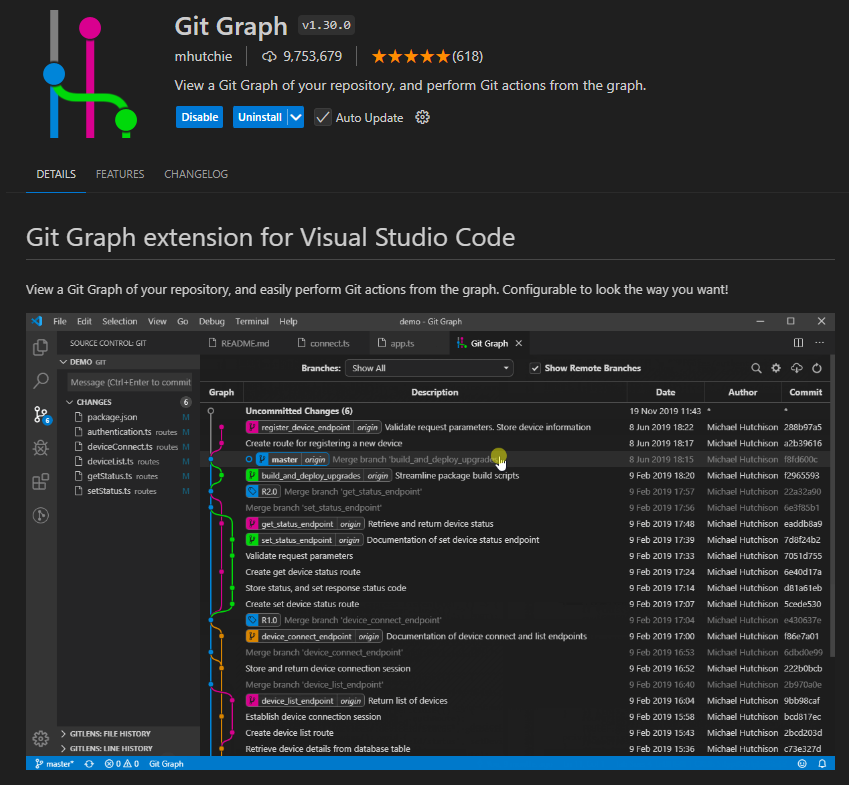This screenshot has height=785, width=849.
Task: Click the synchronize changes icon in status bar
Action: (89, 764)
